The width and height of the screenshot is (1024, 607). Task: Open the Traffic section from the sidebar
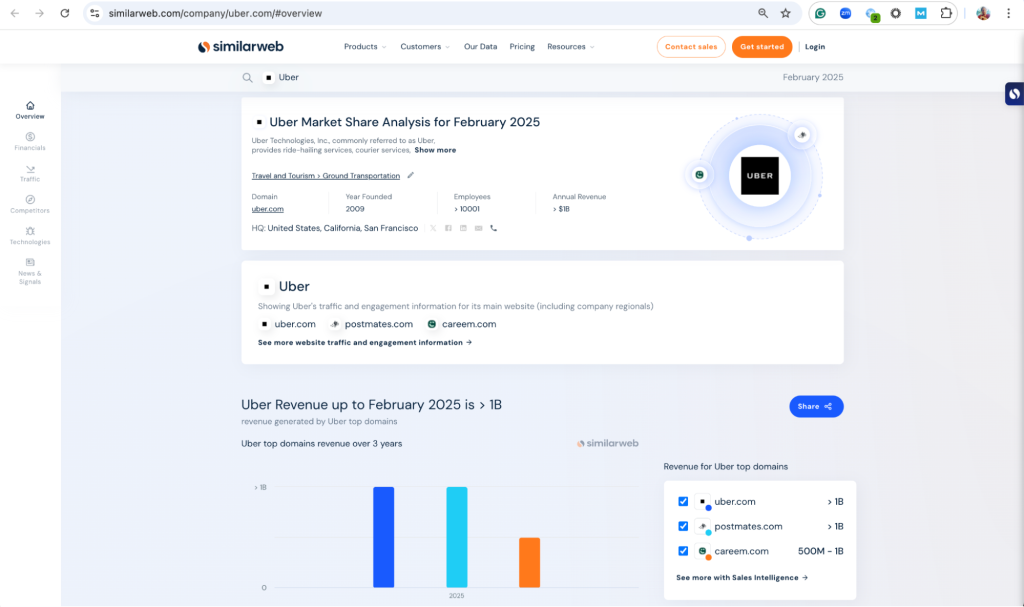coord(30,172)
